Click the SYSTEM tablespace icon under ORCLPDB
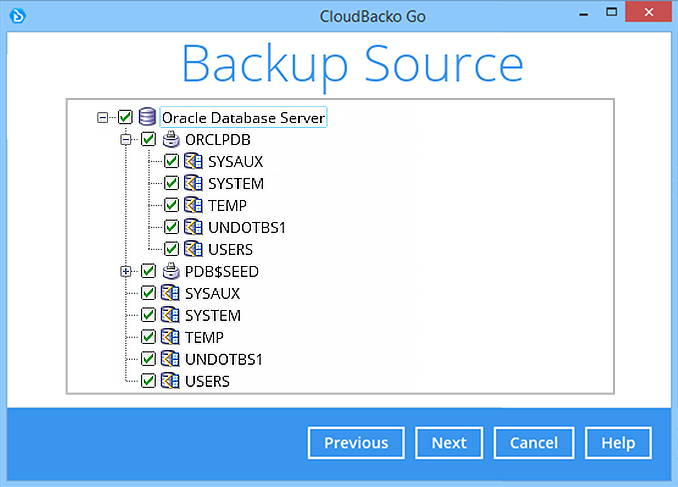 [193, 183]
